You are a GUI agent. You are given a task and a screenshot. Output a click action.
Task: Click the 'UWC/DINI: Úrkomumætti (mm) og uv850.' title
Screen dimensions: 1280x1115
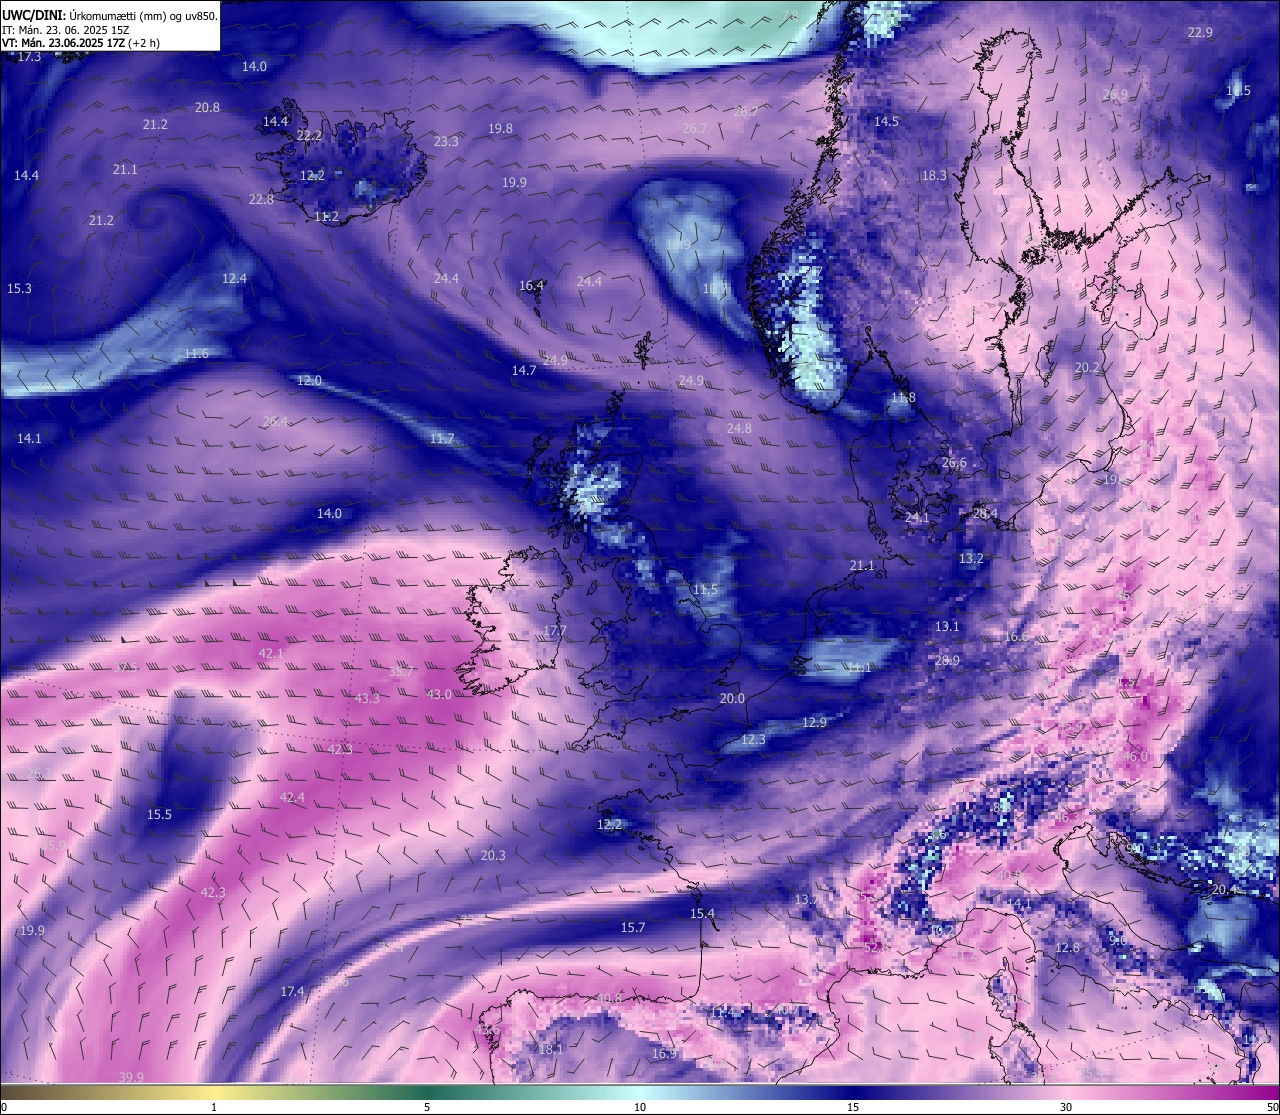109,16
